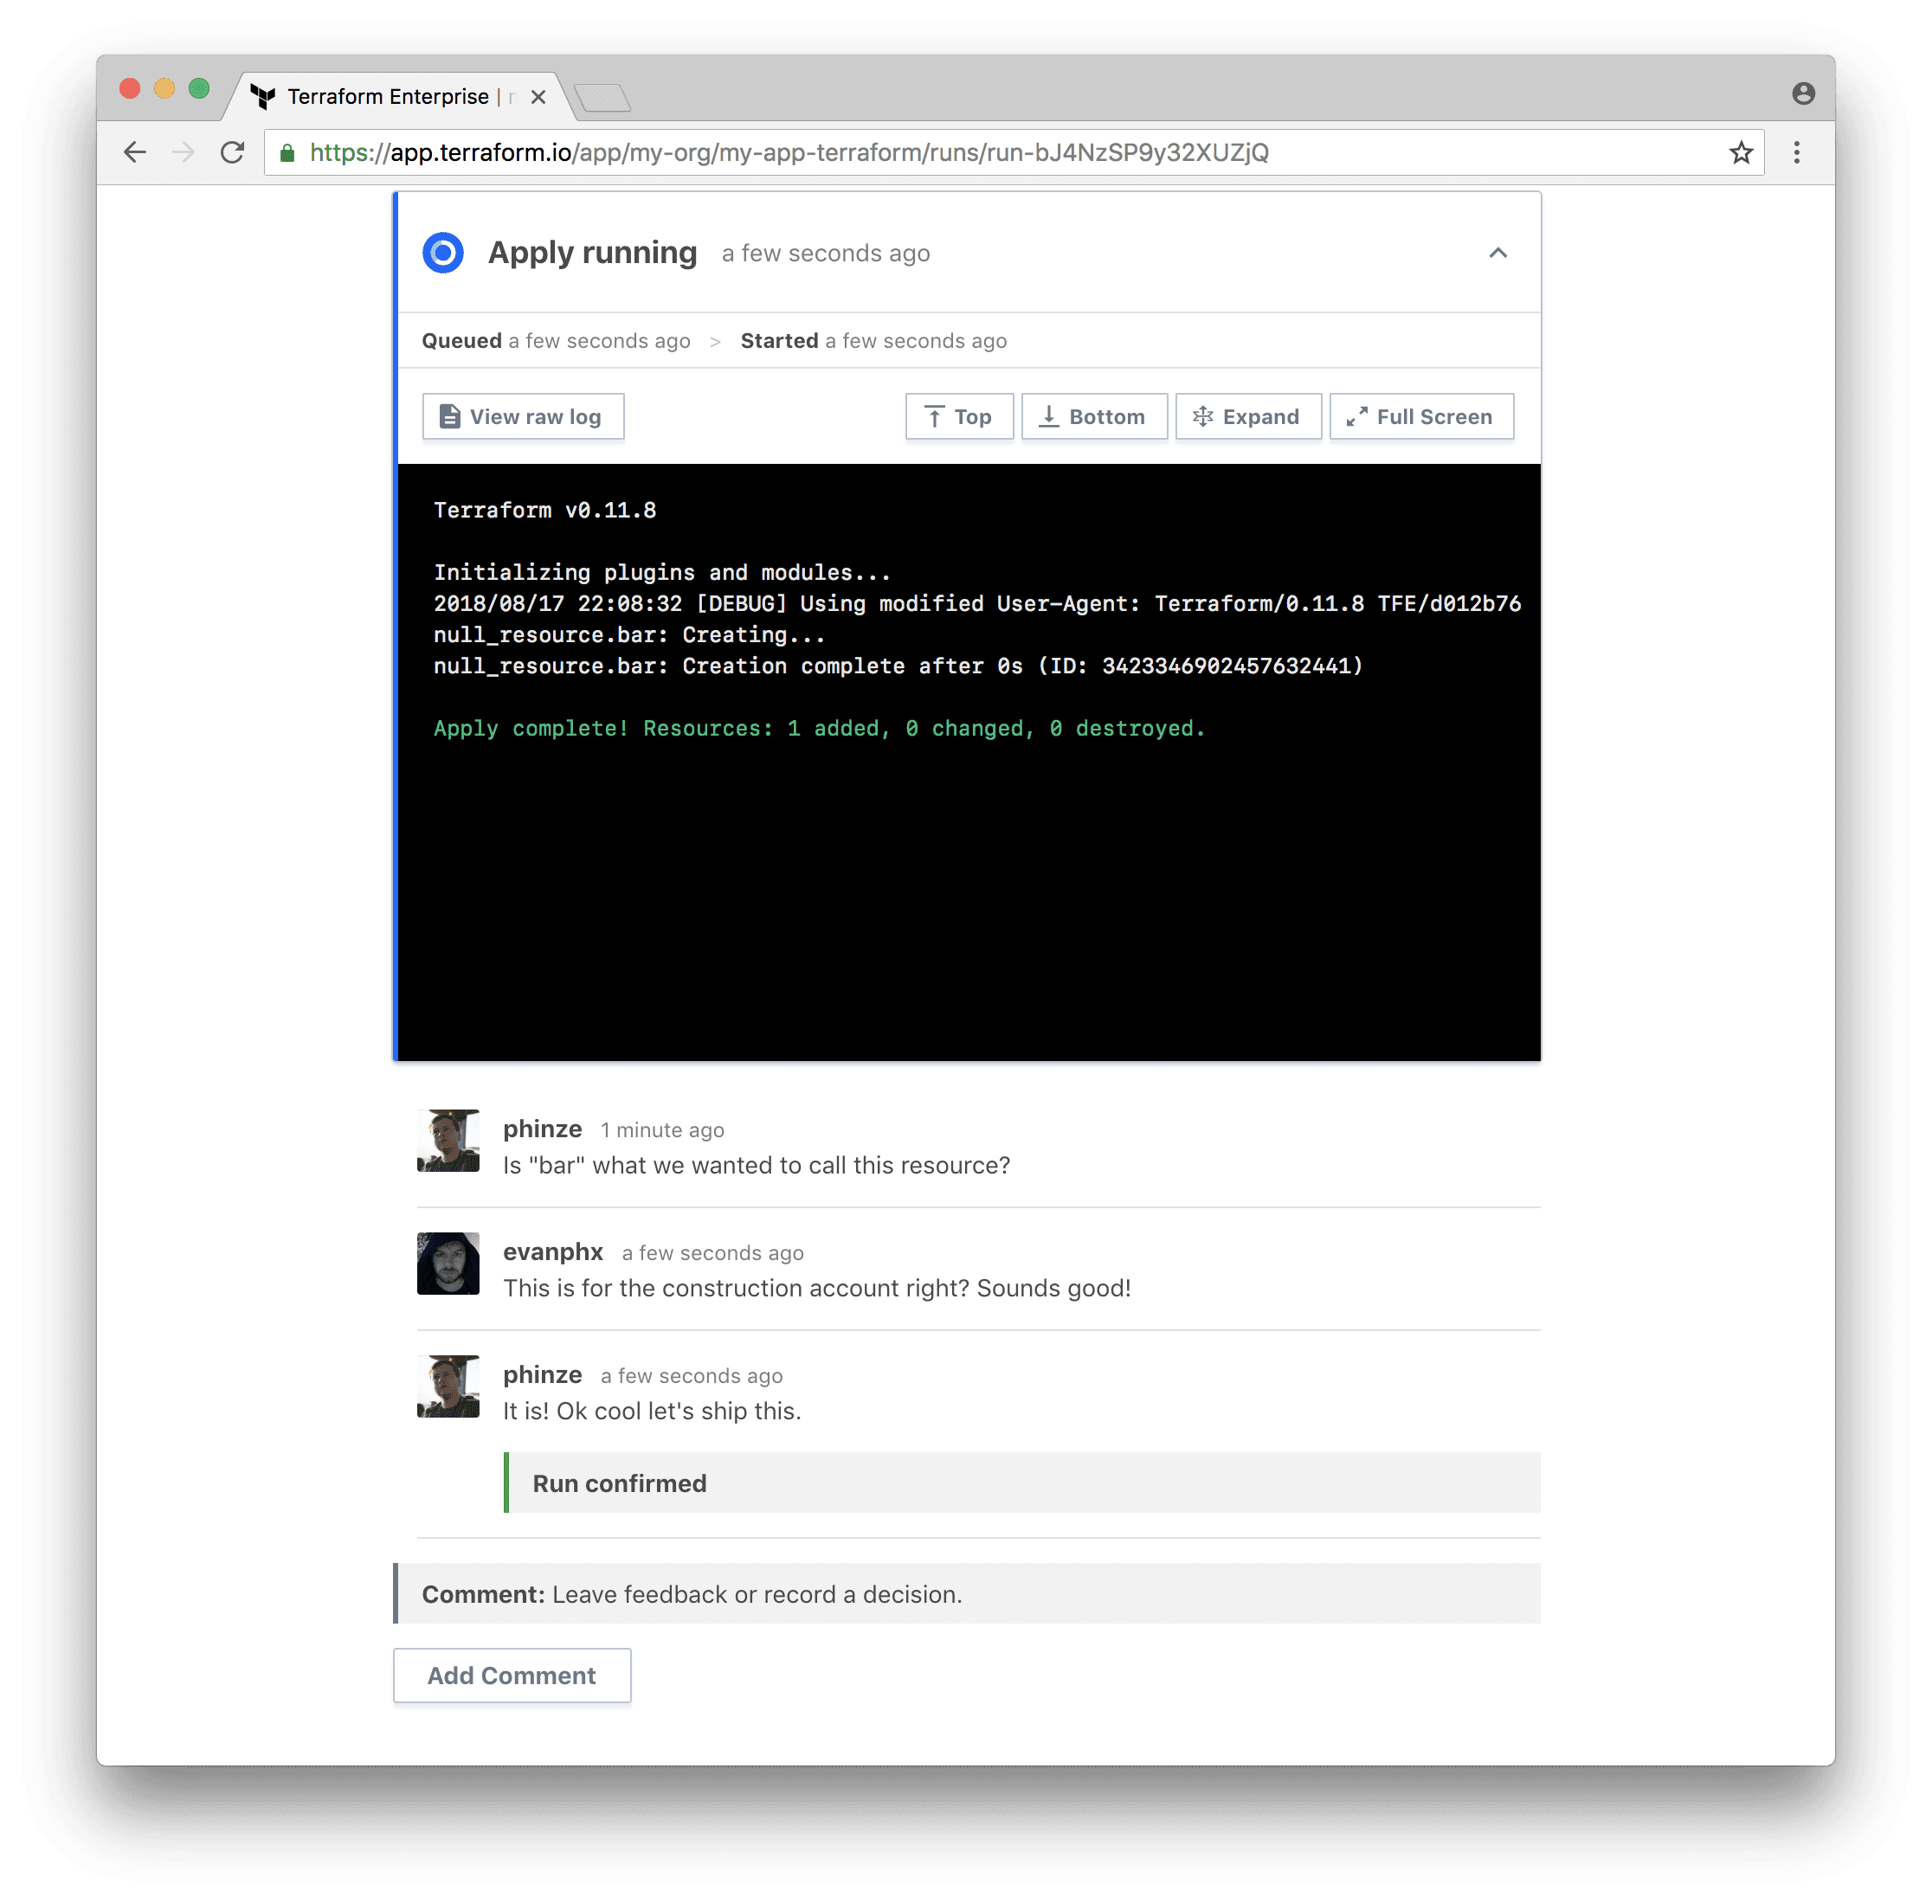Click the View raw log icon

(448, 417)
